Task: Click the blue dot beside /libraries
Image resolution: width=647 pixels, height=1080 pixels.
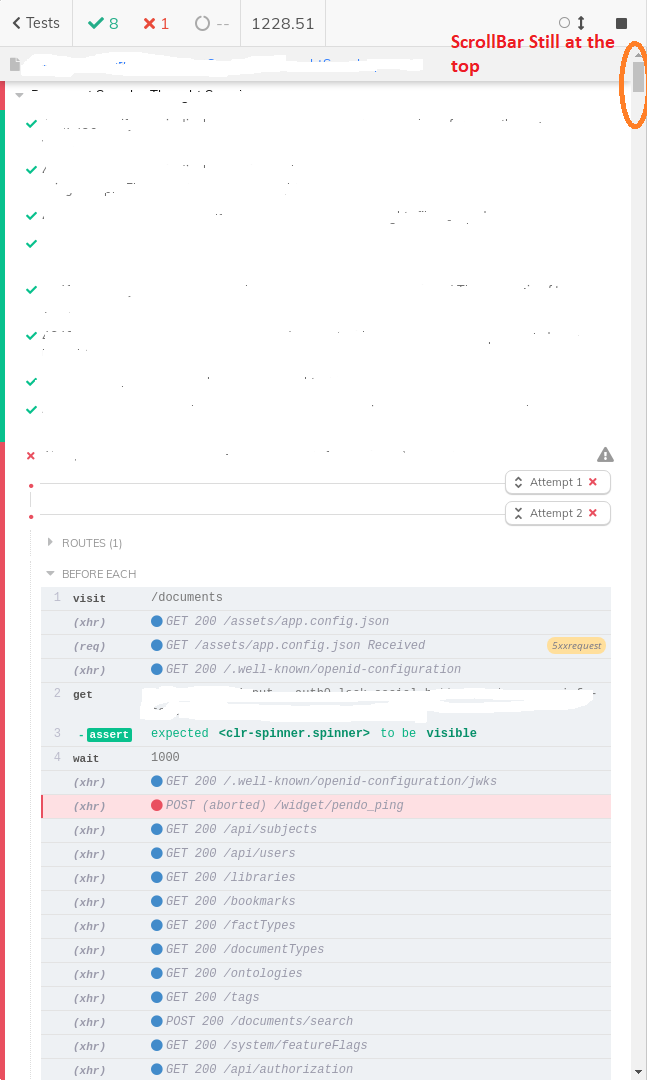Action: [156, 878]
